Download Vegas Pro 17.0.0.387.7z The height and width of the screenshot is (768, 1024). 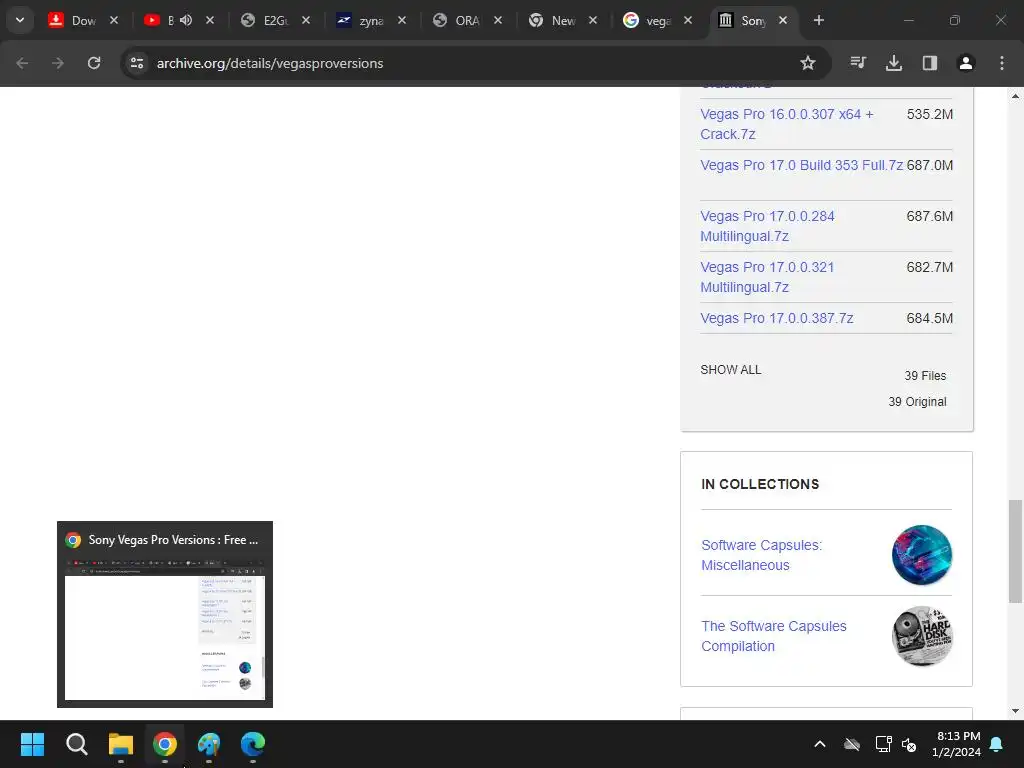point(776,318)
